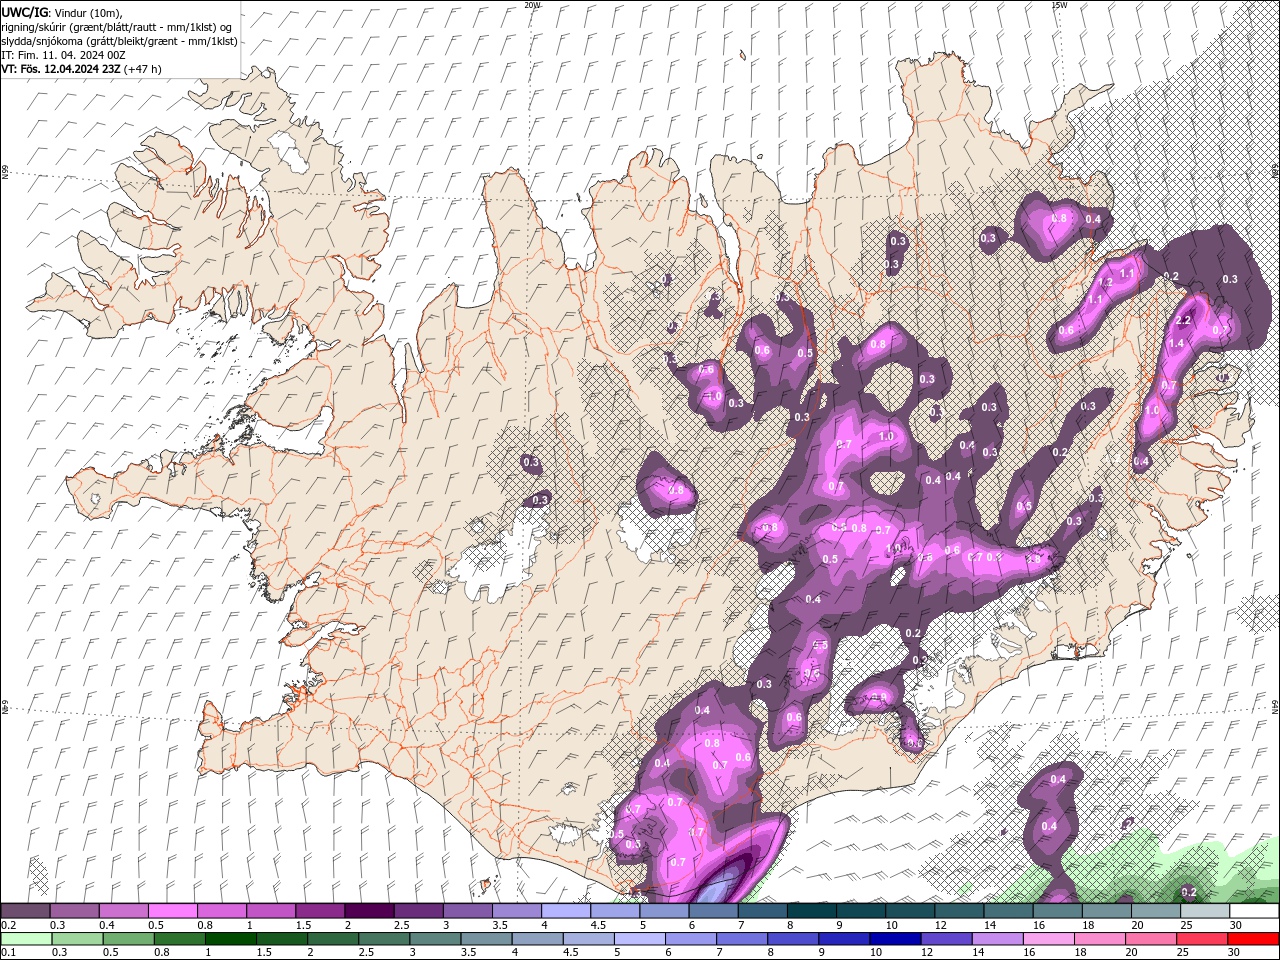Pick the pink swatch between 16 and 18, bottom row
This screenshot has height=960, width=1280.
1049,939
